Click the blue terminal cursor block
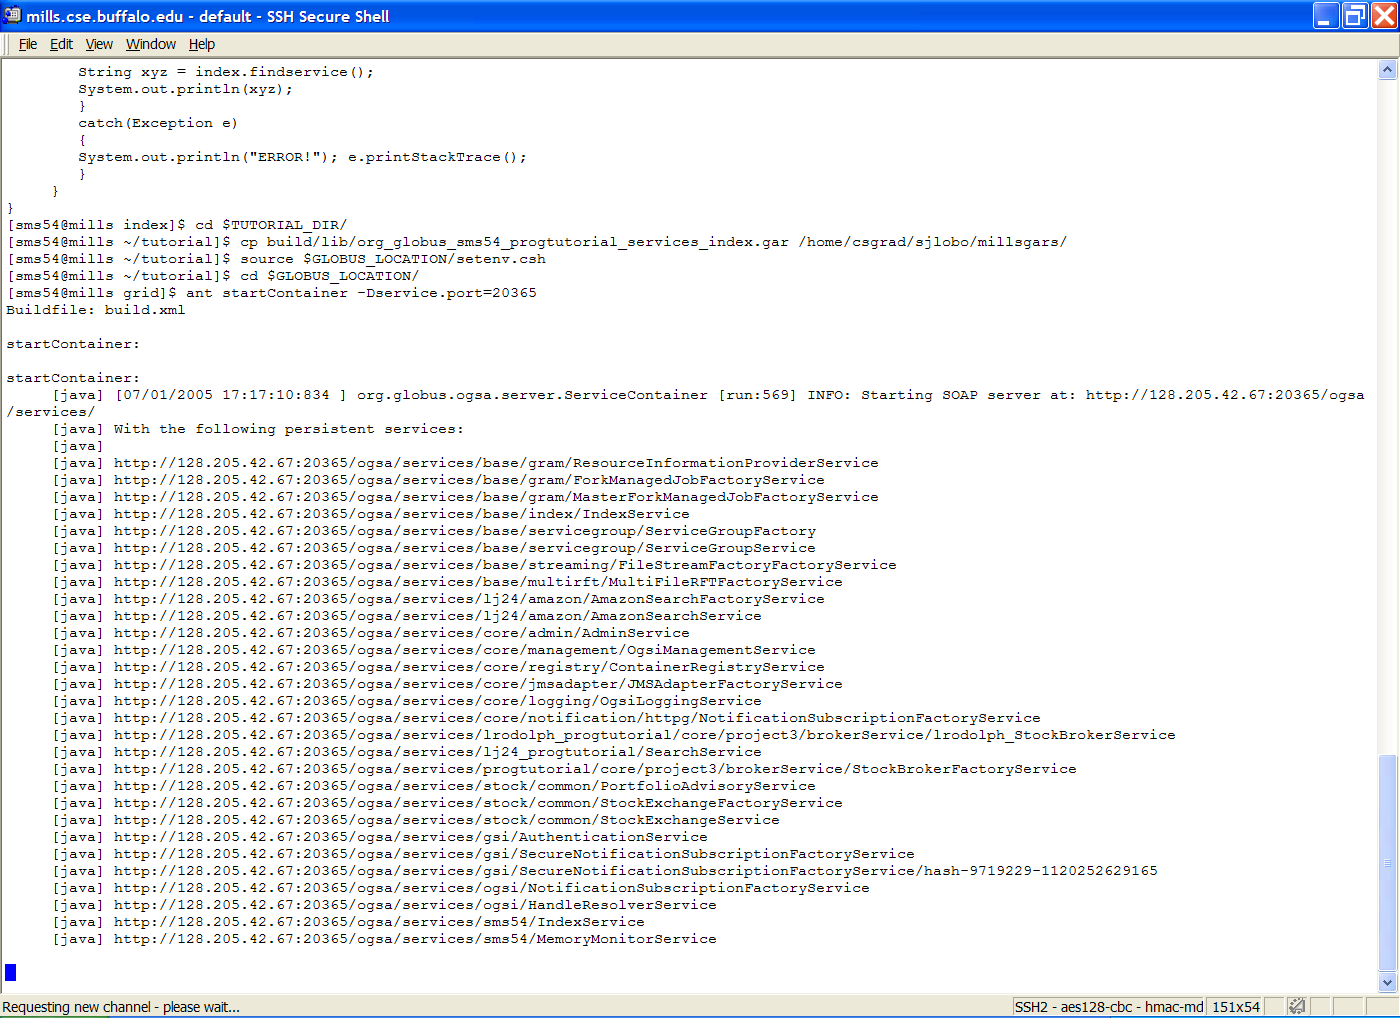The image size is (1400, 1018). point(11,972)
